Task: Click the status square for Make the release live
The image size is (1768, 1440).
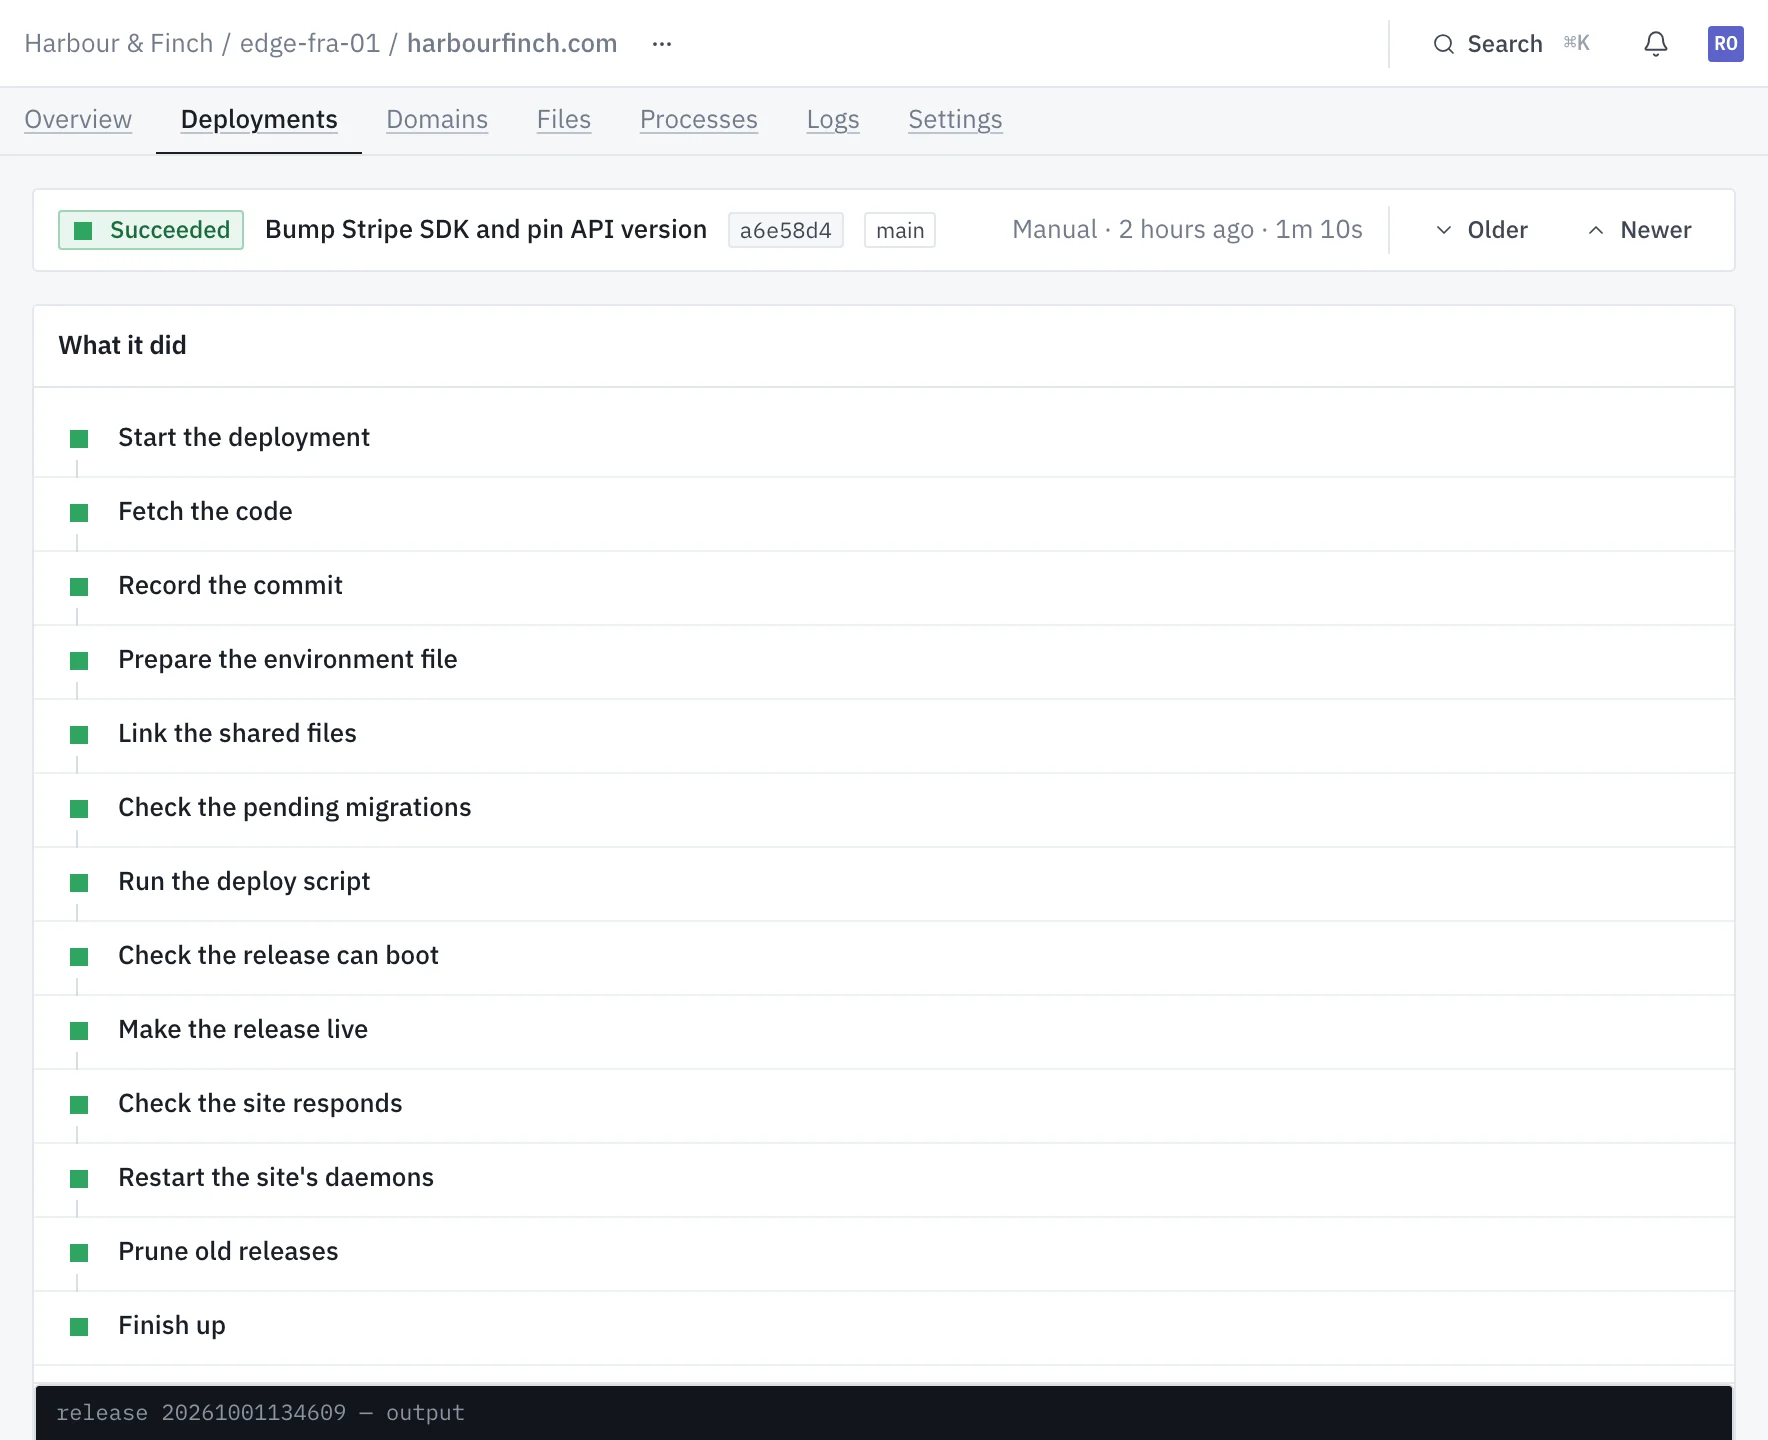Action: point(79,1031)
